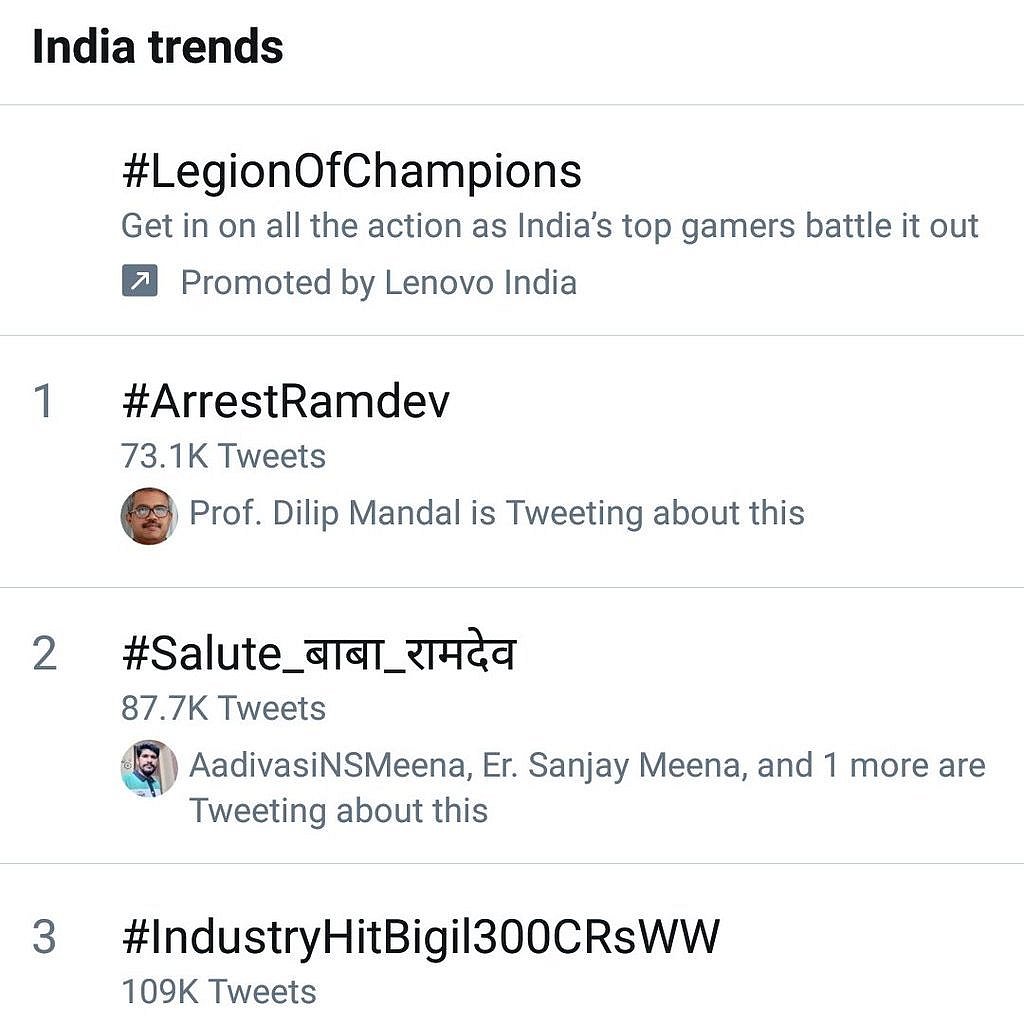Click the 73.1K Tweets count
The width and height of the screenshot is (1024, 1024).
223,457
